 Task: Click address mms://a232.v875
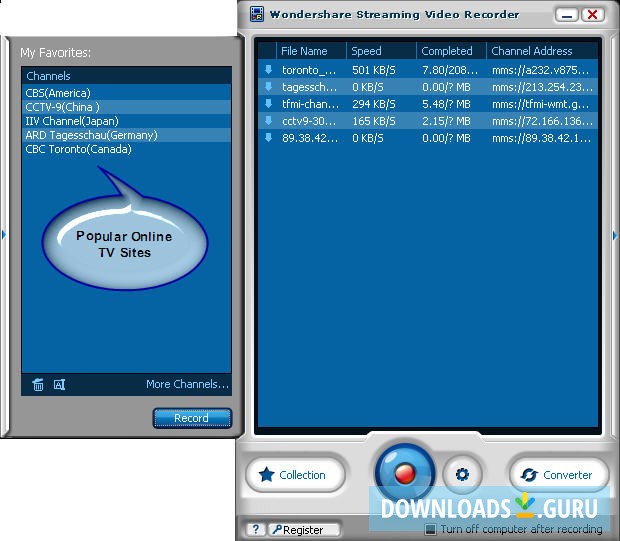pyautogui.click(x=541, y=70)
